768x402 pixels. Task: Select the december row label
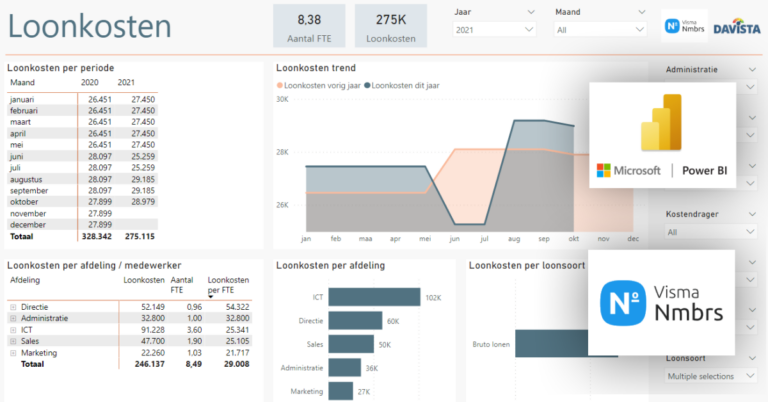[x=28, y=225]
